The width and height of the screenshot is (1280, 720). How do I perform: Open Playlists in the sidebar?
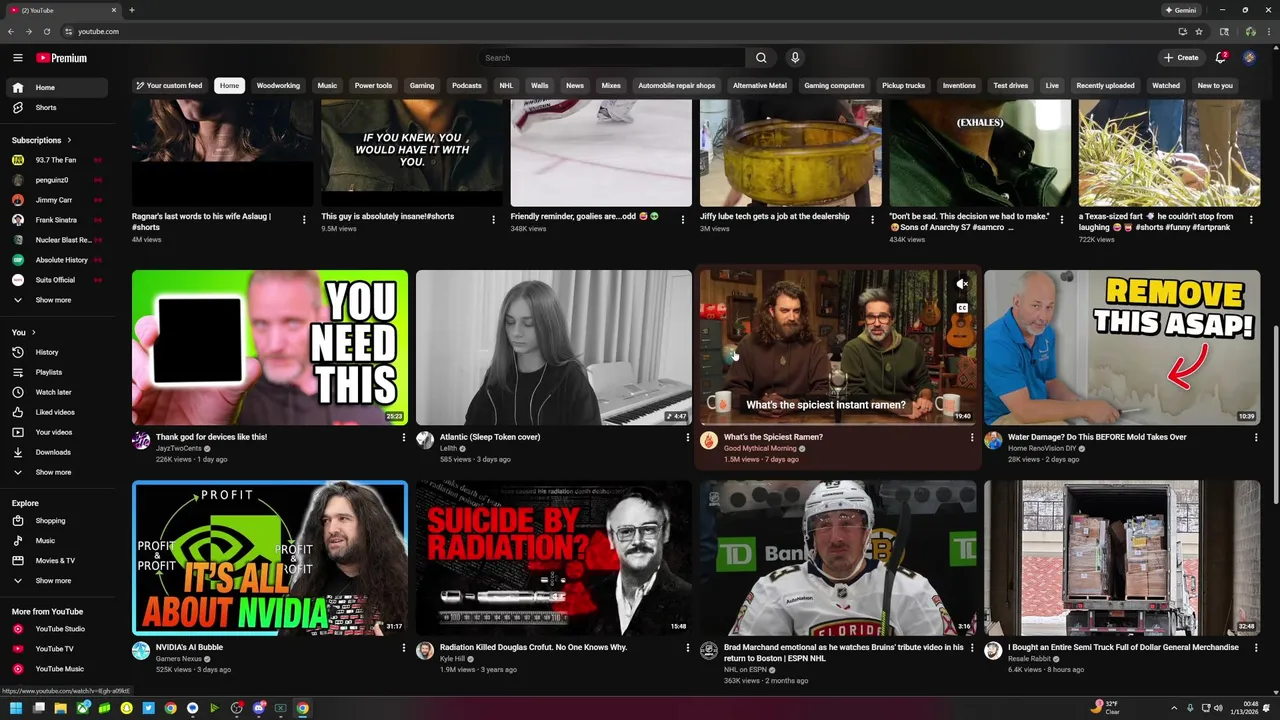pyautogui.click(x=58, y=372)
